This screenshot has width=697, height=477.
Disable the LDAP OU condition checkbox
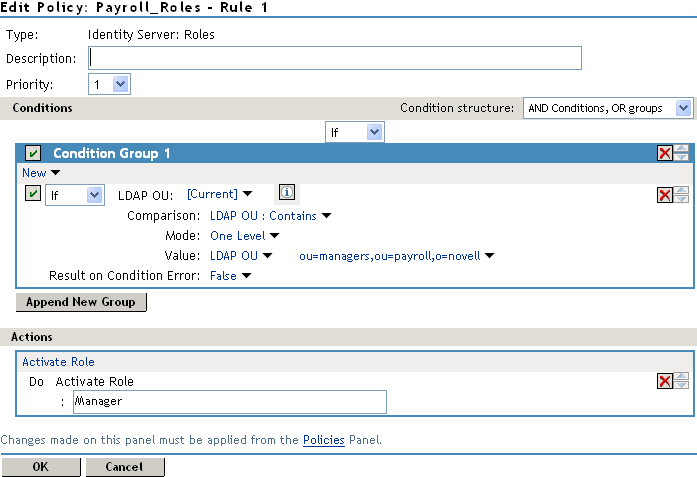(x=33, y=194)
